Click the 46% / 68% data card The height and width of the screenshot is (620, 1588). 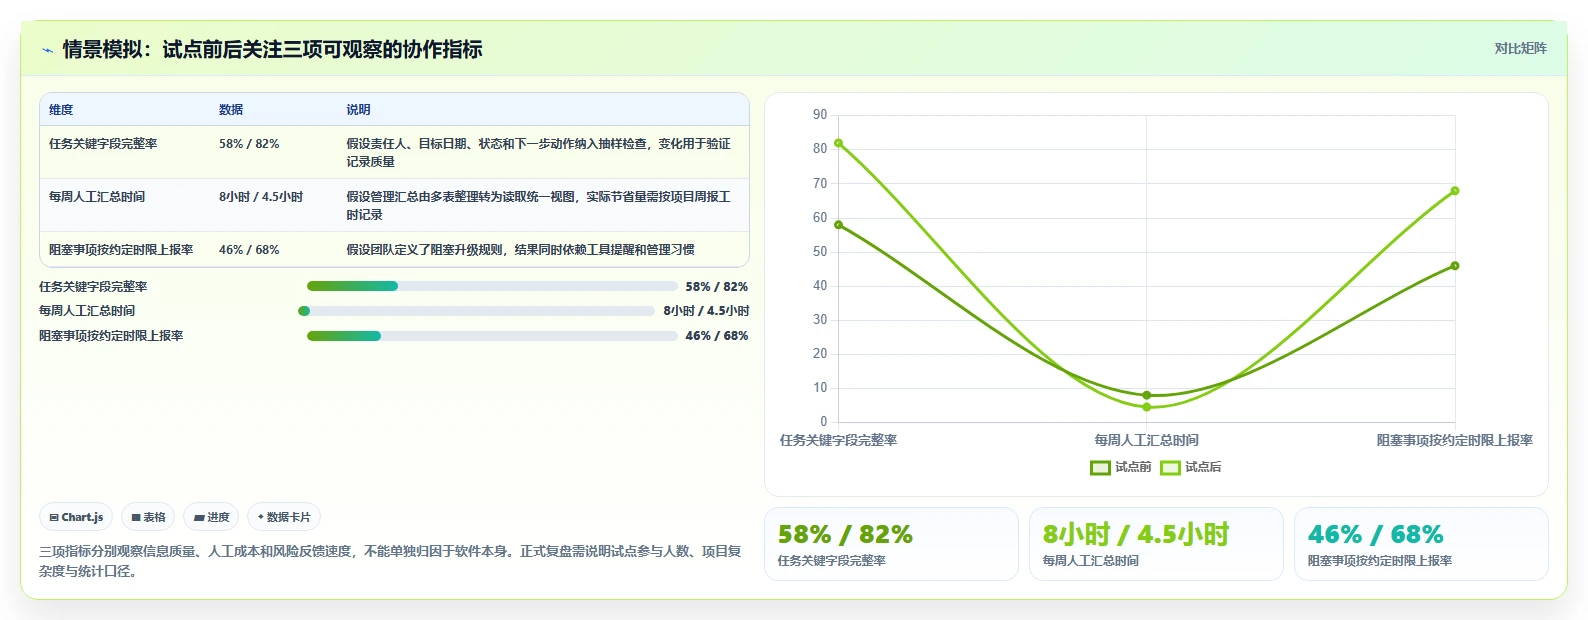pyautogui.click(x=1421, y=544)
